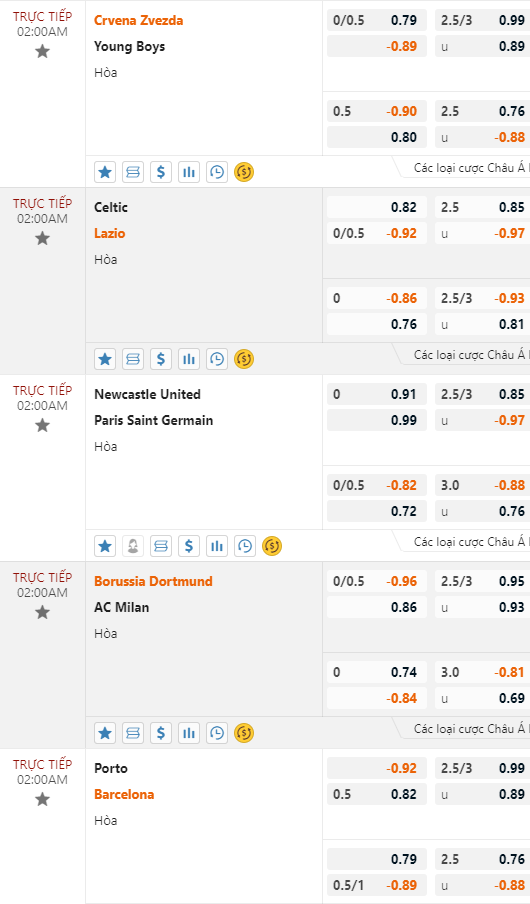Toggle favorite star for Celtic vs Lazio
Image resolution: width=530 pixels, height=904 pixels.
[x=42, y=238]
